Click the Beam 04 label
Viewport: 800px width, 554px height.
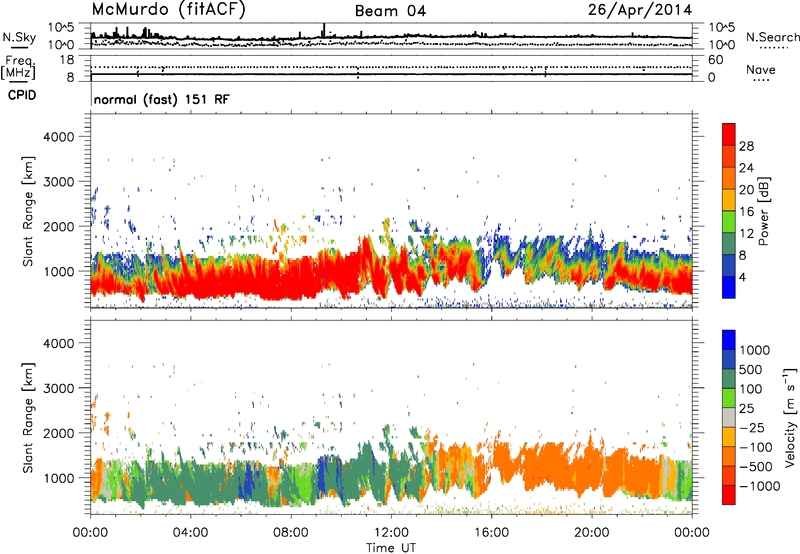tap(390, 11)
